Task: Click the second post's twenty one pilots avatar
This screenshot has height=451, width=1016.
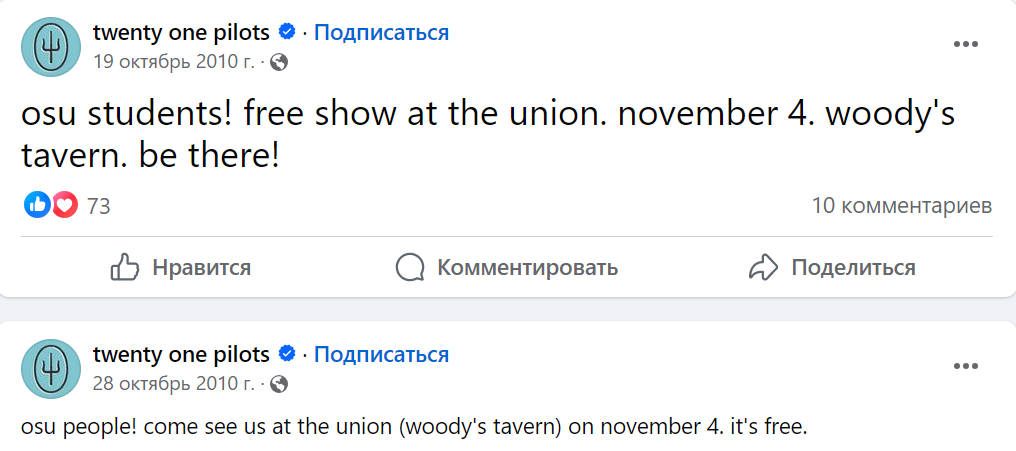Action: click(51, 369)
